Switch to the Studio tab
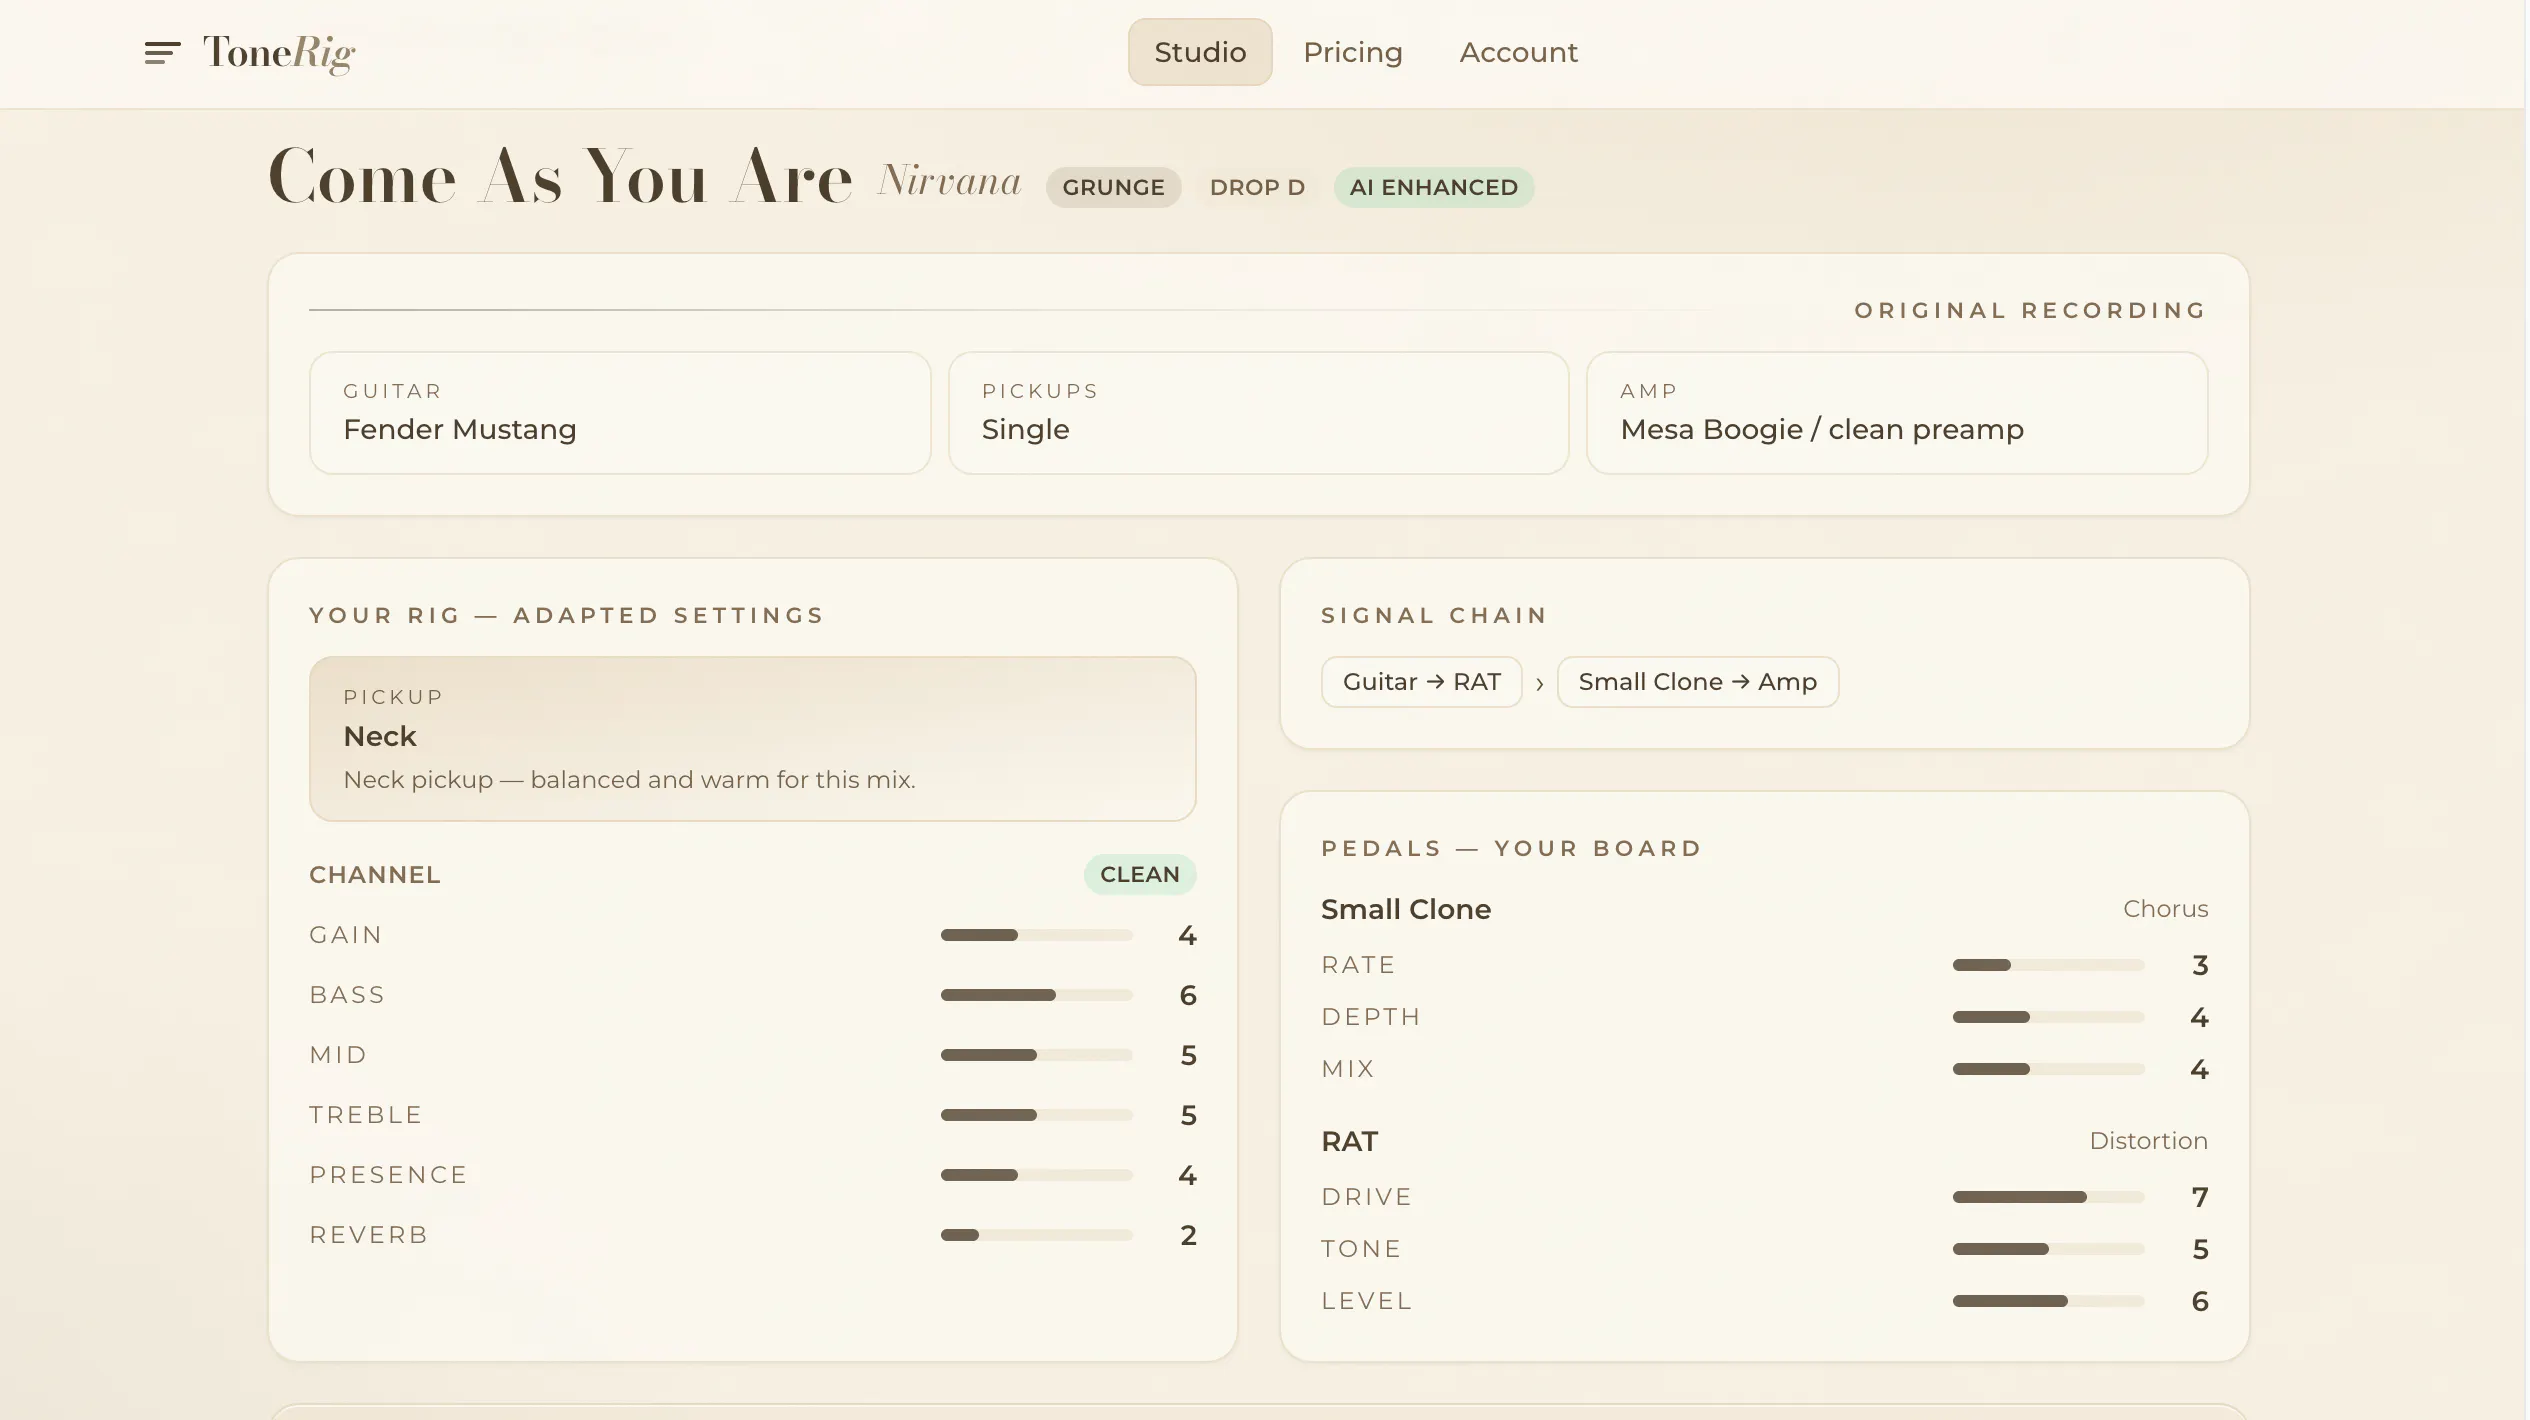 pos(1200,52)
